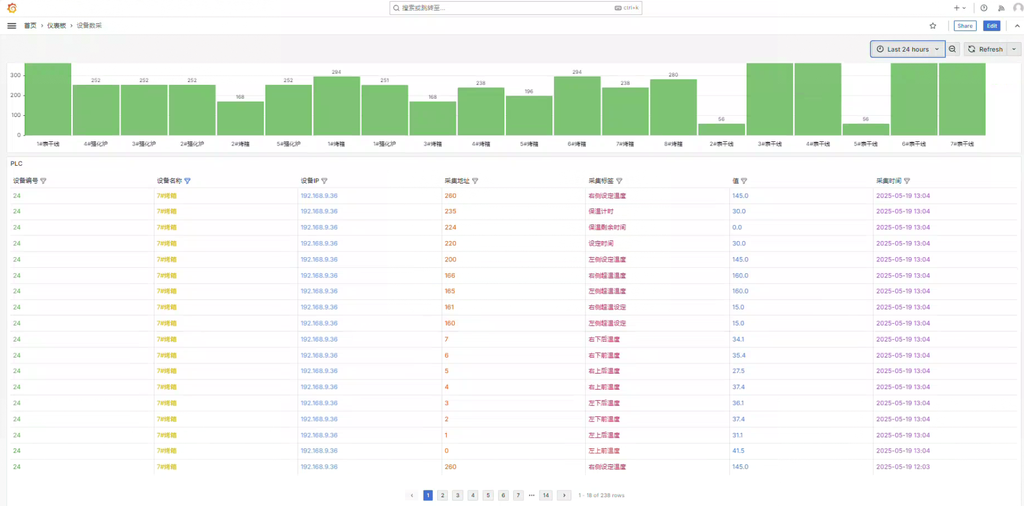Expand the refresh interval dropdown arrow

(1014, 49)
